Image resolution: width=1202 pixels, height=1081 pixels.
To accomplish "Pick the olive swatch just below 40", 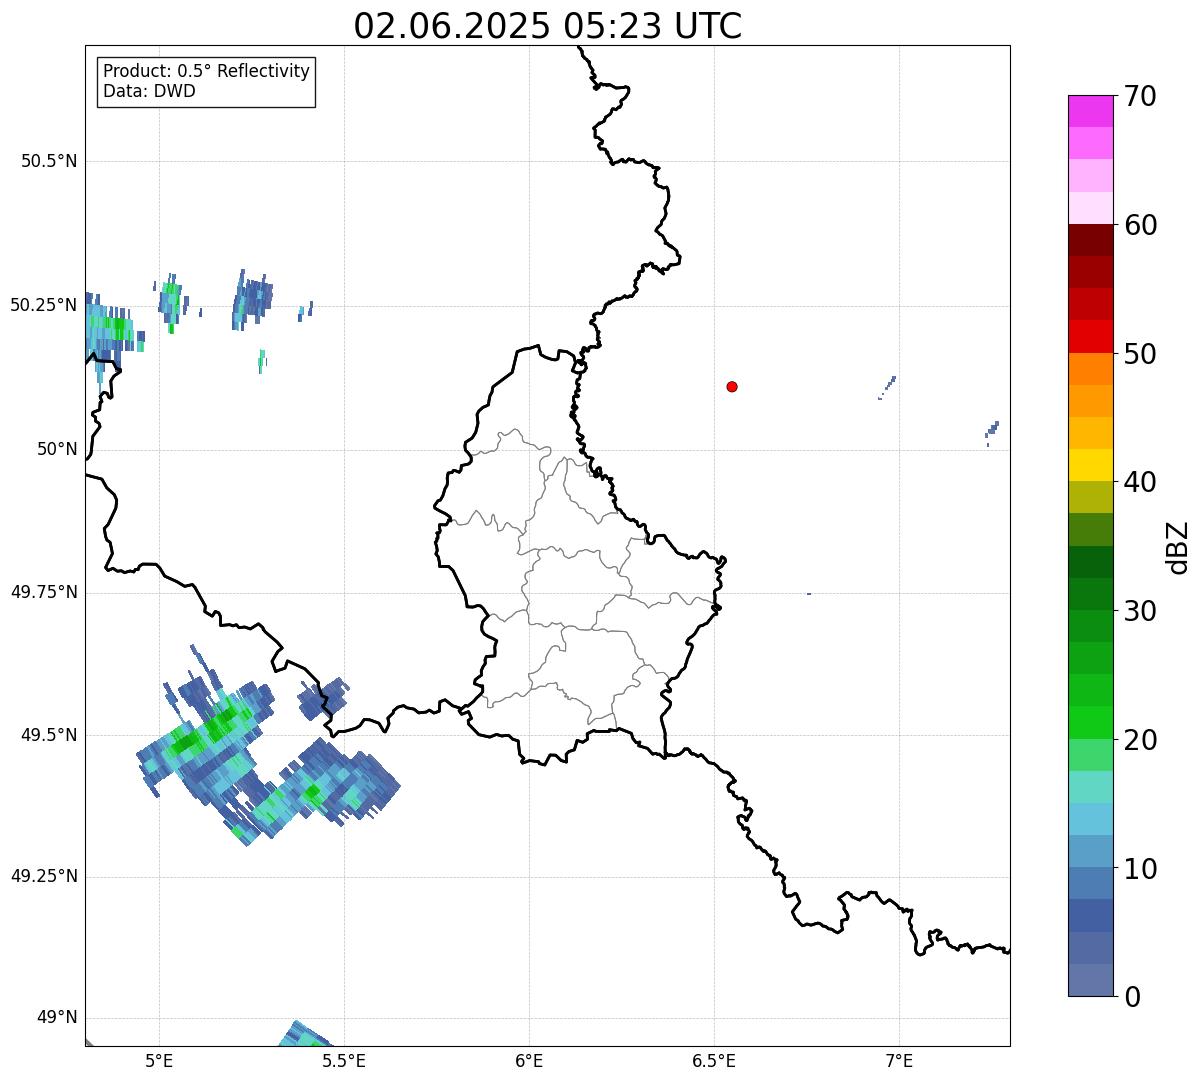I will tap(1090, 497).
